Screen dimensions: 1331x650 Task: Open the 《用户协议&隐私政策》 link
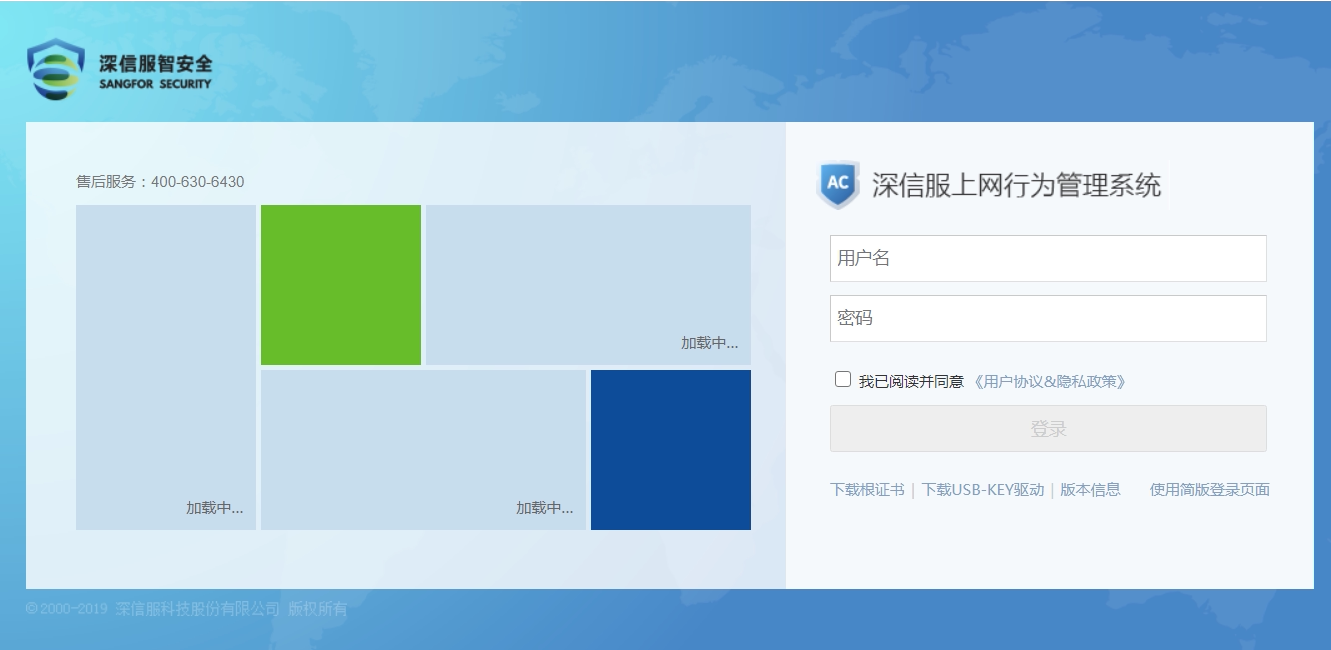click(x=1049, y=381)
